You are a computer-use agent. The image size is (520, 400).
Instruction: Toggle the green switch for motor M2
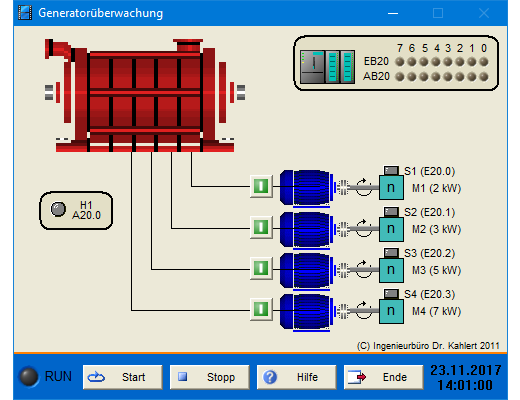point(261,227)
